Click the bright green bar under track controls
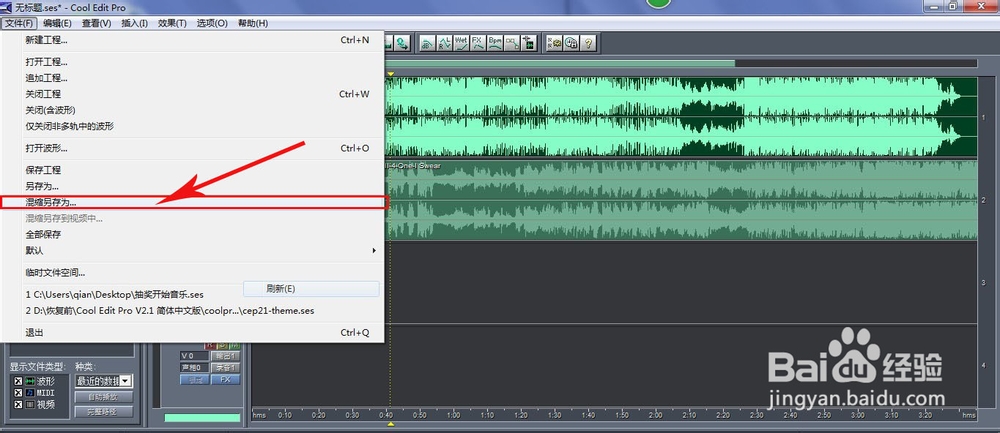This screenshot has width=1000, height=433. [x=202, y=418]
